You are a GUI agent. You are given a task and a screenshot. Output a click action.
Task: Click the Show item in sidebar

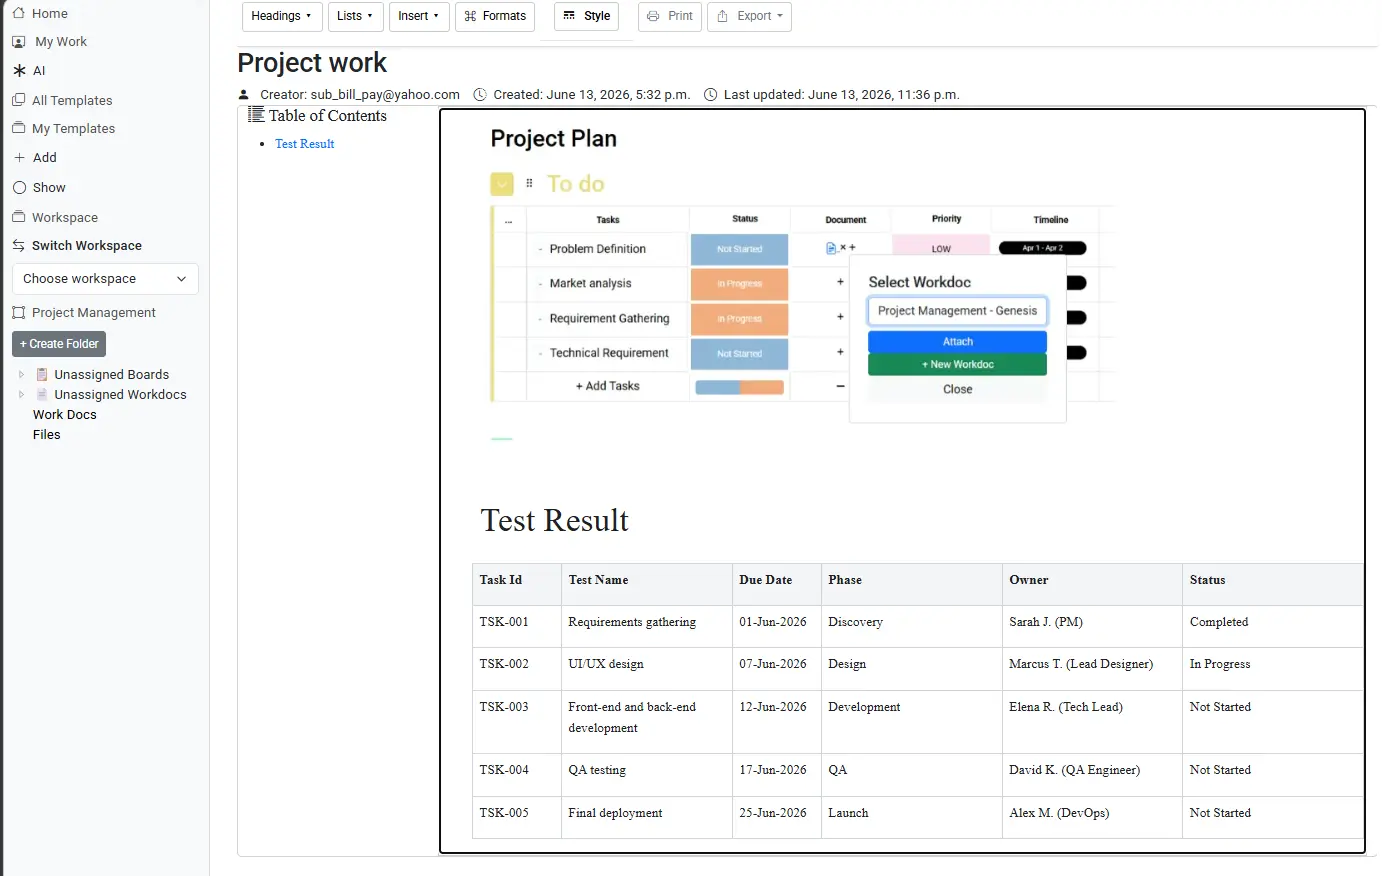[39, 188]
